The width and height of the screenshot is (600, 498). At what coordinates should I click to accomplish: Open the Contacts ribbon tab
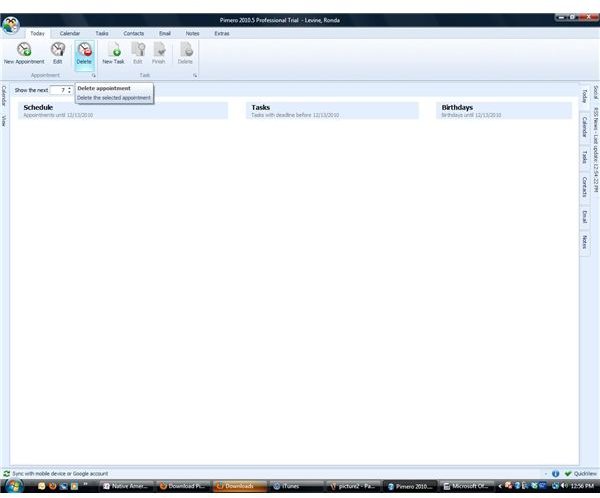pos(134,33)
